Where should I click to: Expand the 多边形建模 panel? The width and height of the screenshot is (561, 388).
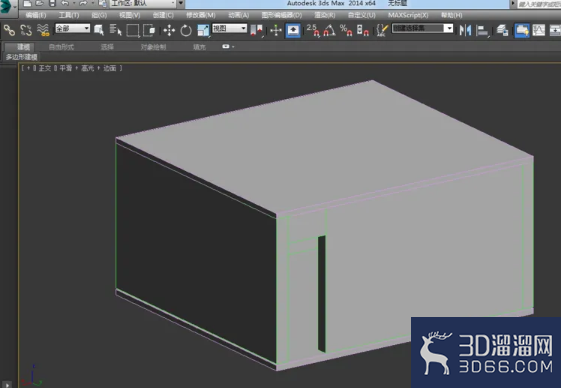coord(21,57)
